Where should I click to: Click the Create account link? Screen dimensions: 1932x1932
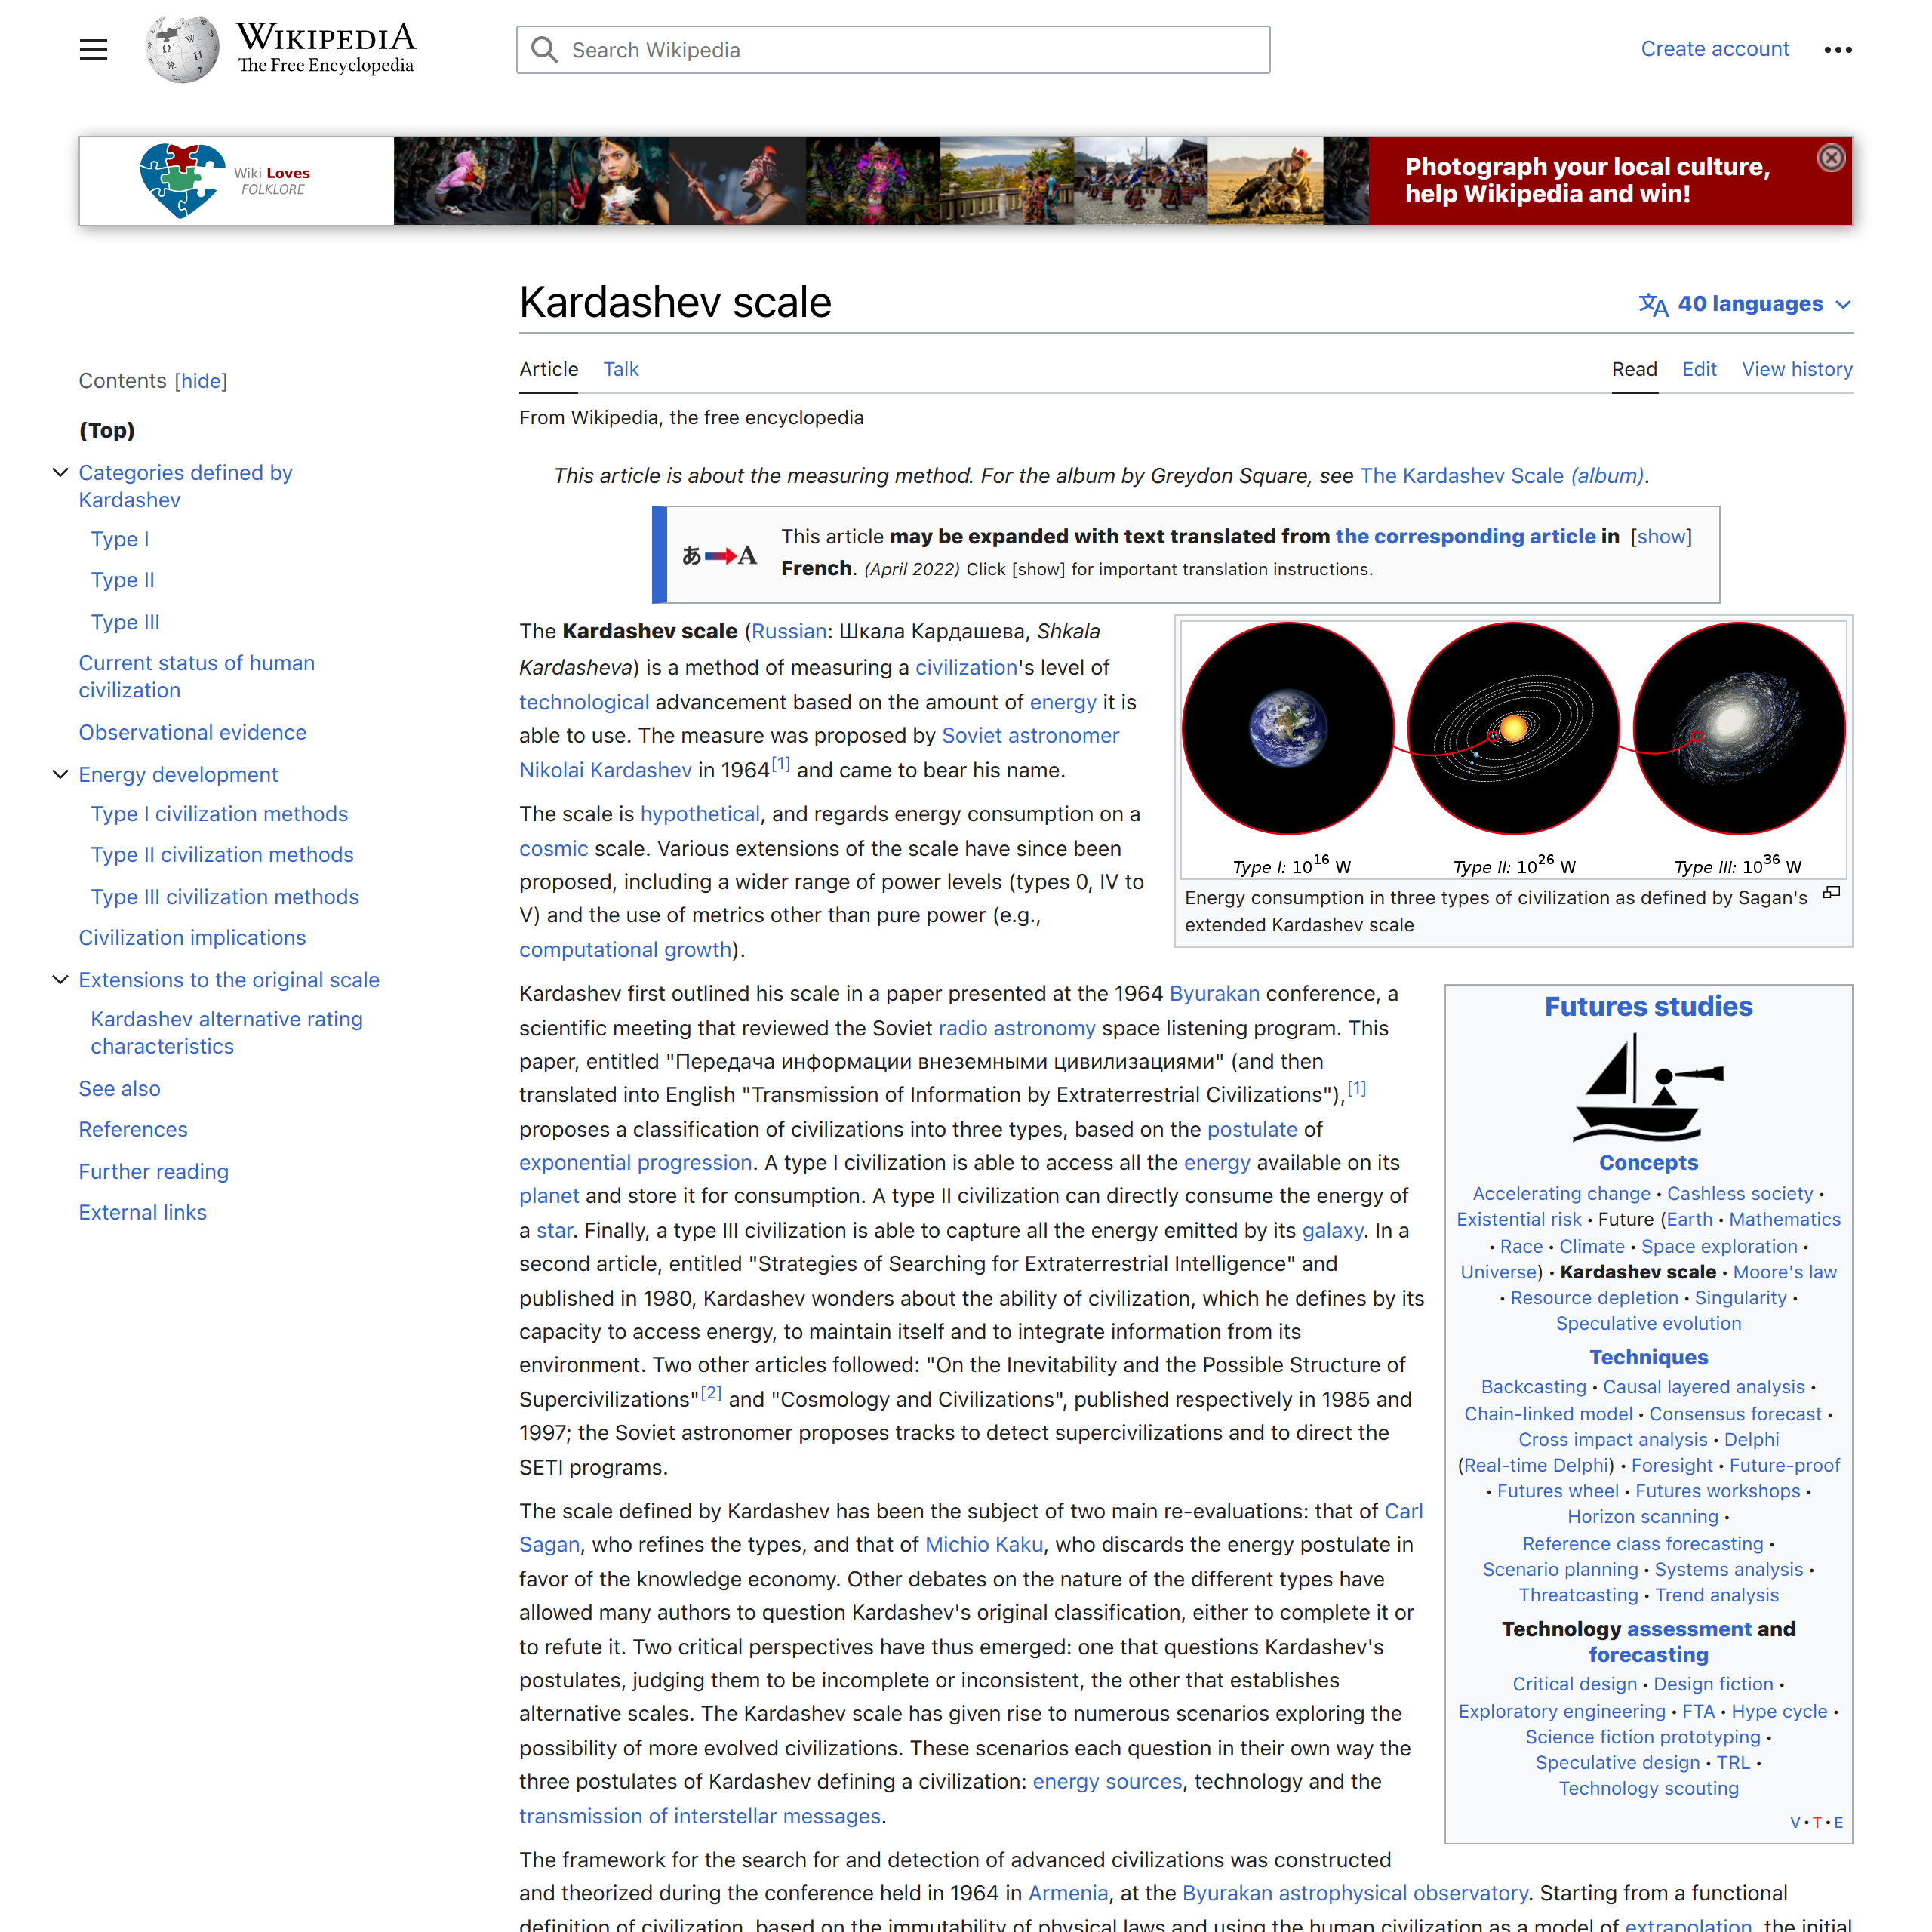pos(1714,49)
